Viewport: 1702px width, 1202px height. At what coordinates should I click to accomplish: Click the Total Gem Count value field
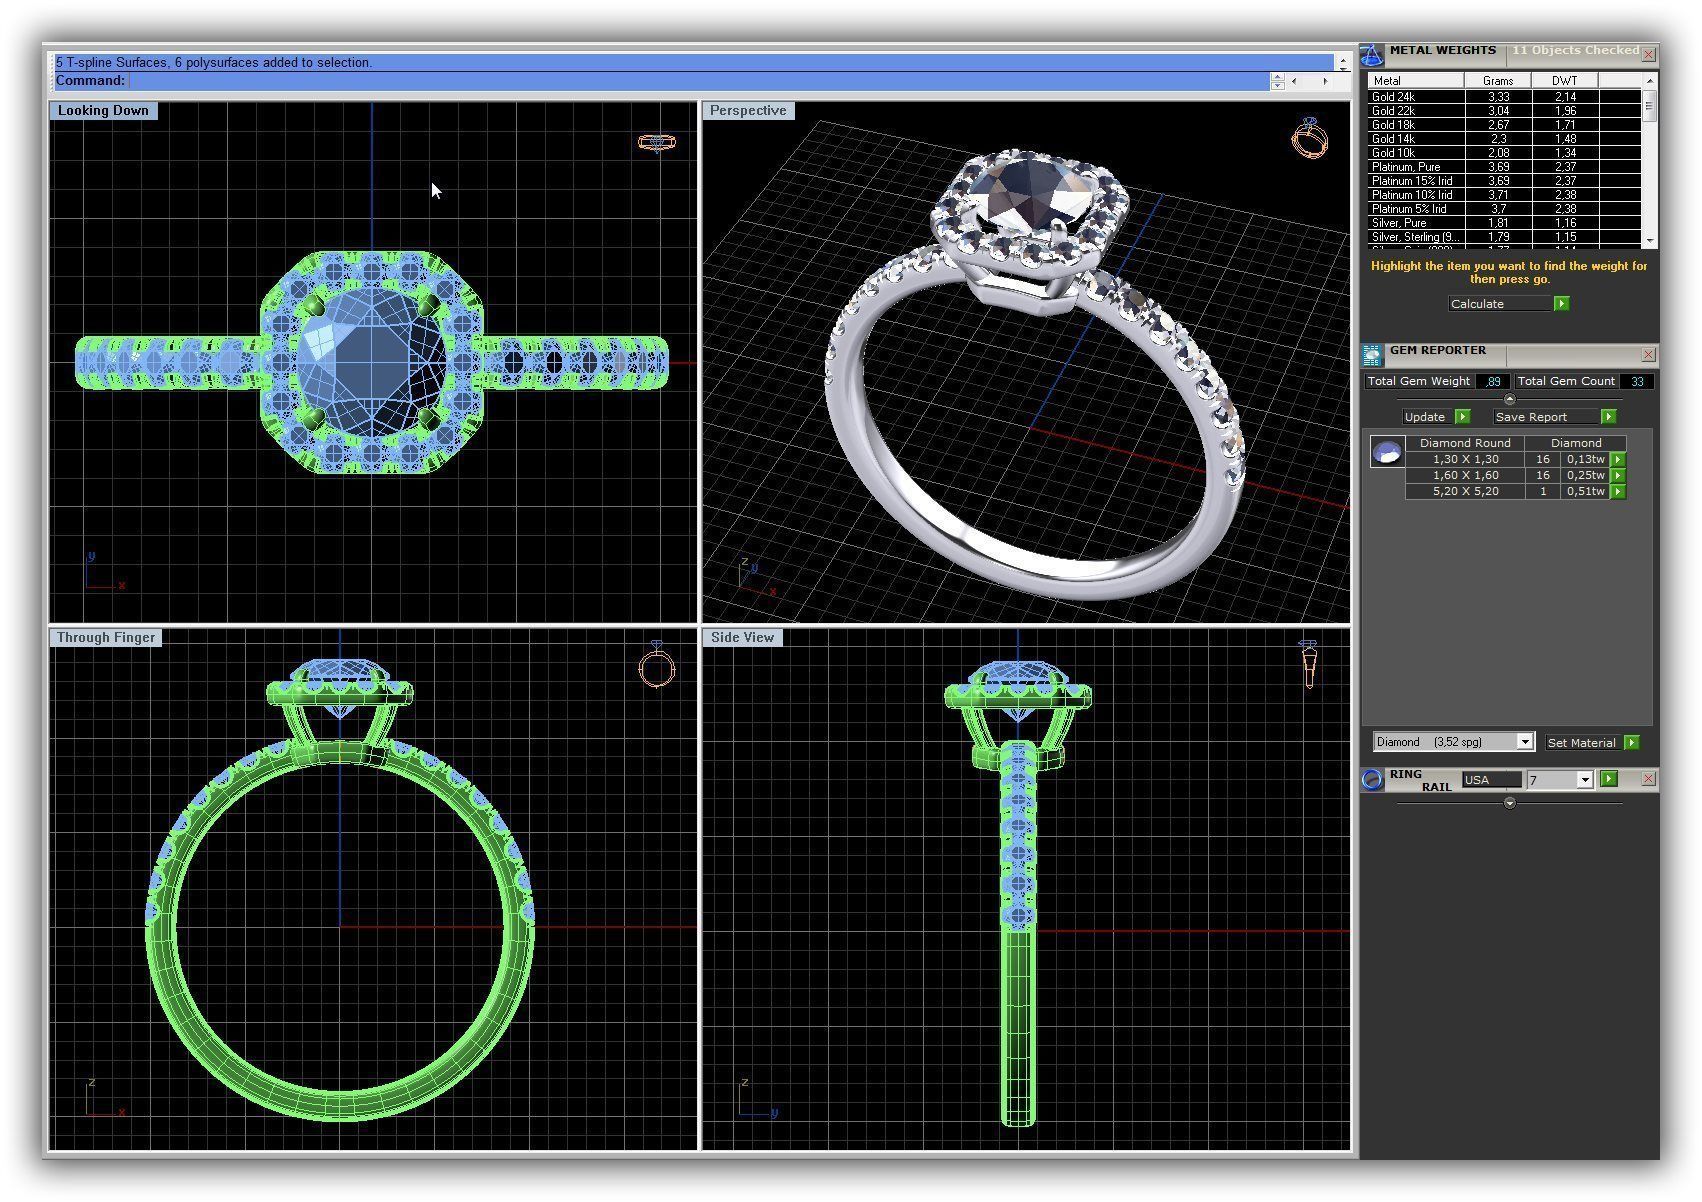[1637, 382]
